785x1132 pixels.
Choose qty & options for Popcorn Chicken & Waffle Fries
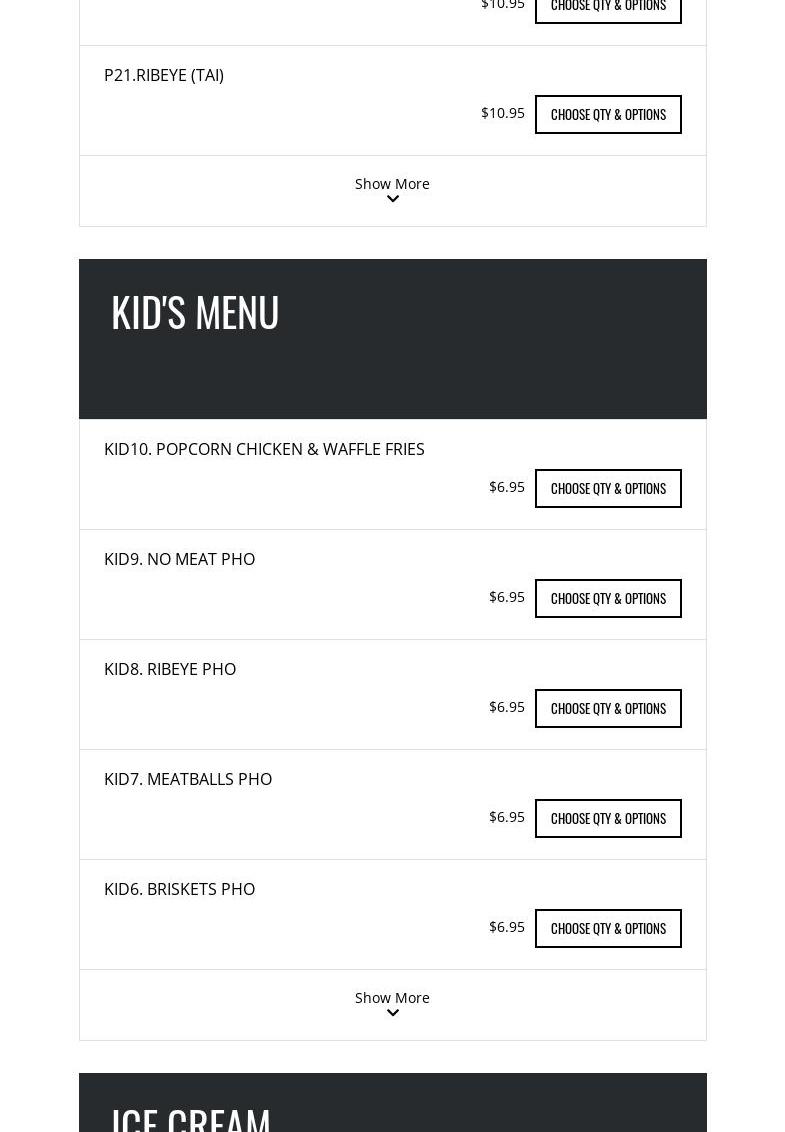[608, 488]
